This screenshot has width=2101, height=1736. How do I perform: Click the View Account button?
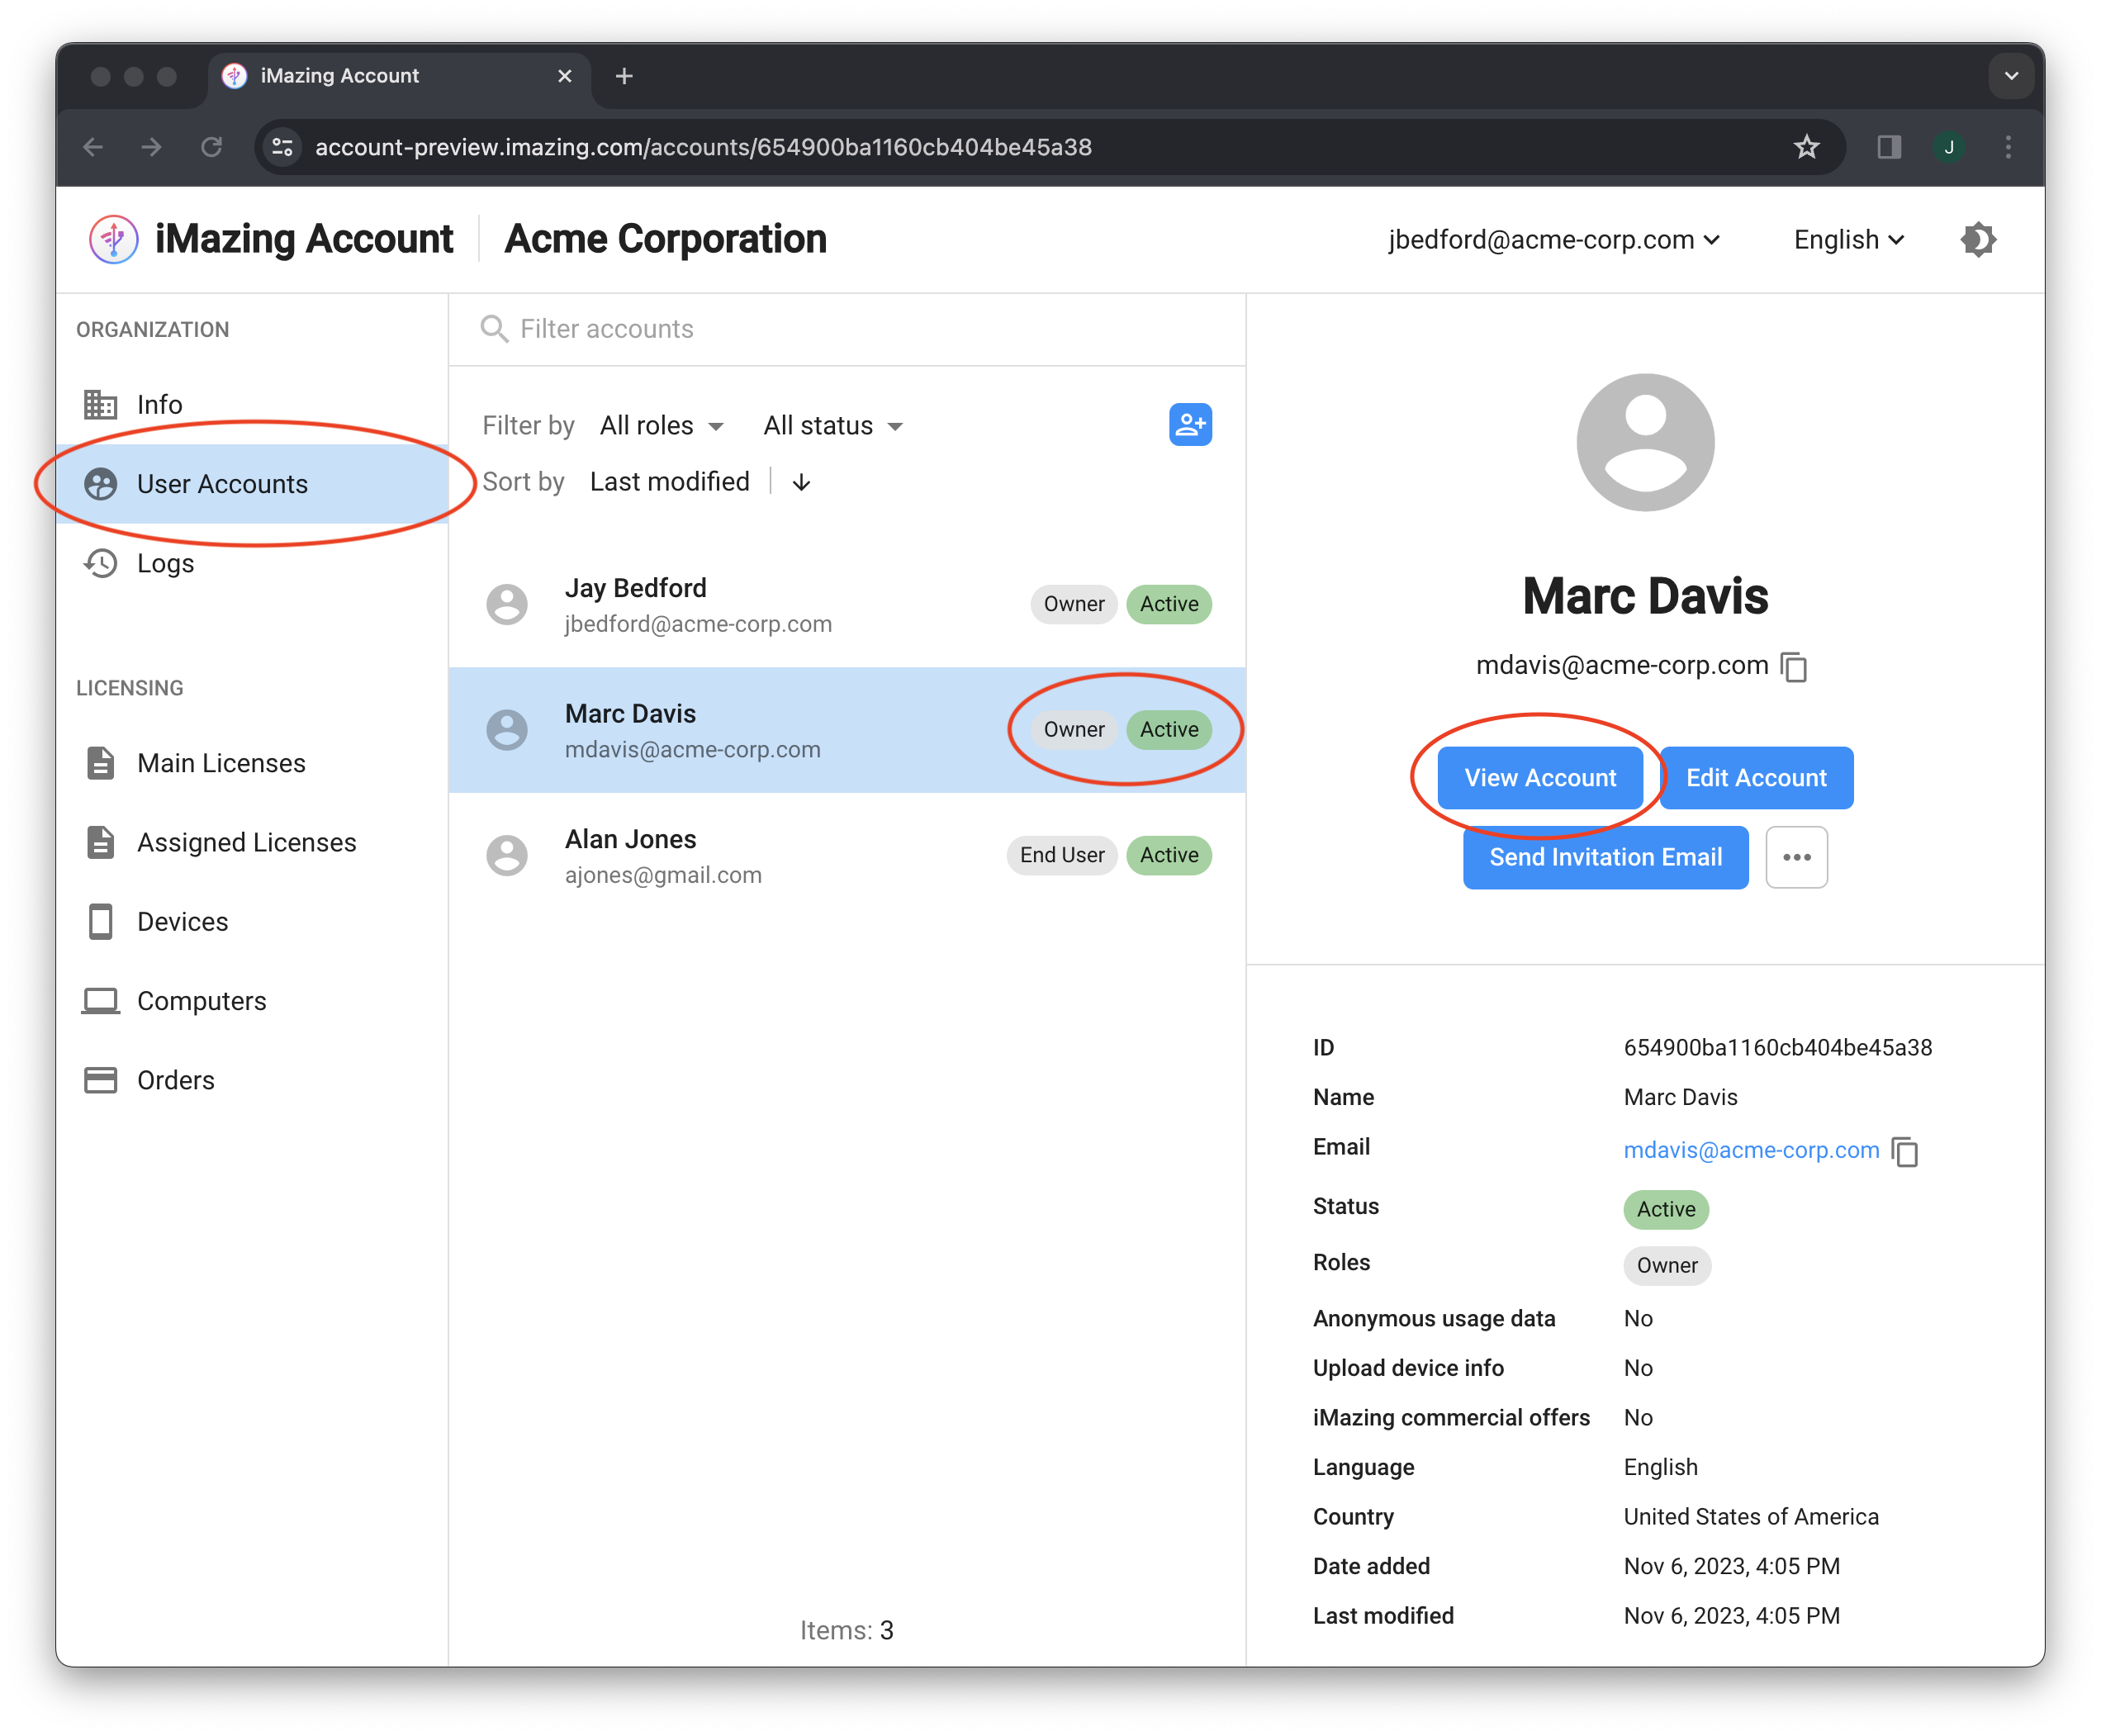click(x=1539, y=778)
